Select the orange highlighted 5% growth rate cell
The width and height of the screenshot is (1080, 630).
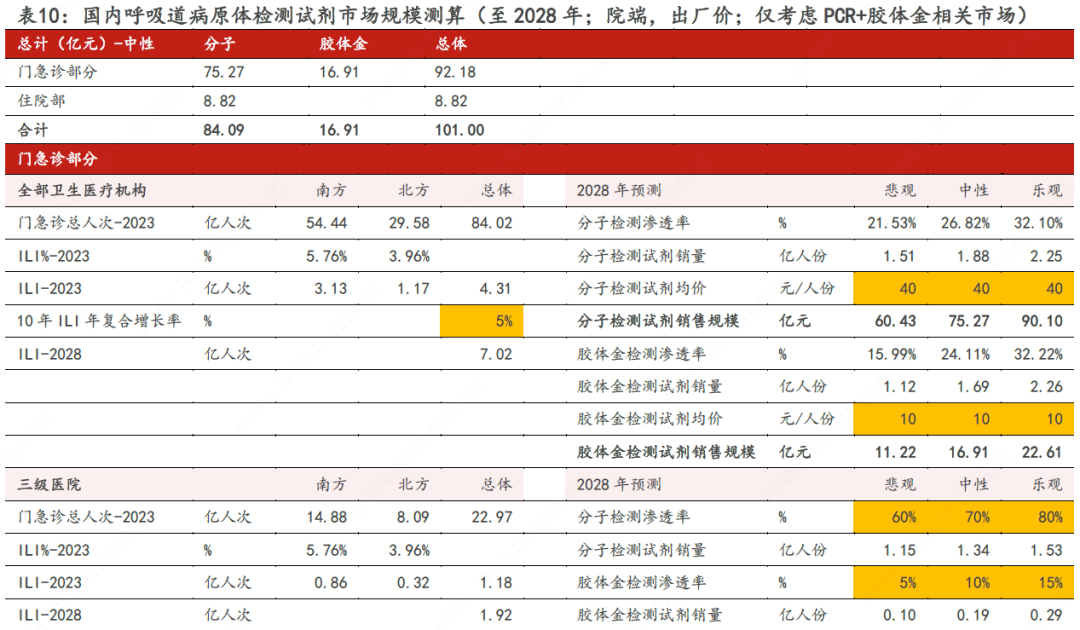tap(481, 321)
